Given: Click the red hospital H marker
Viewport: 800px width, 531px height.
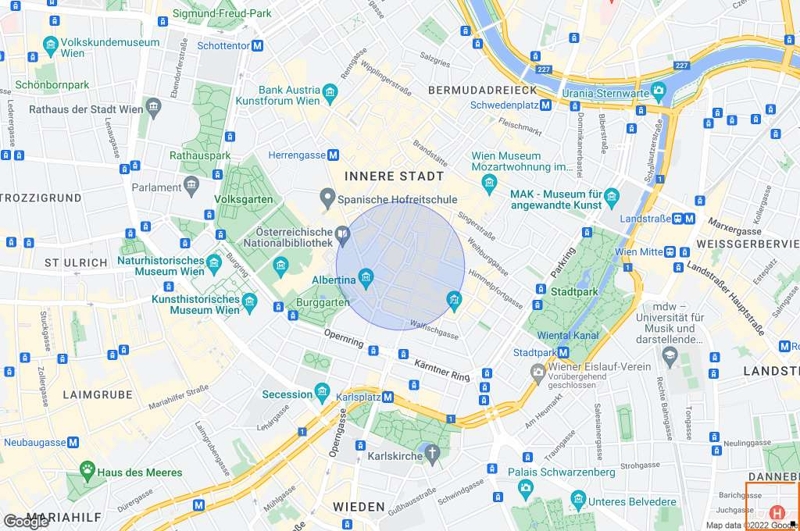Looking at the screenshot, I should [777, 512].
